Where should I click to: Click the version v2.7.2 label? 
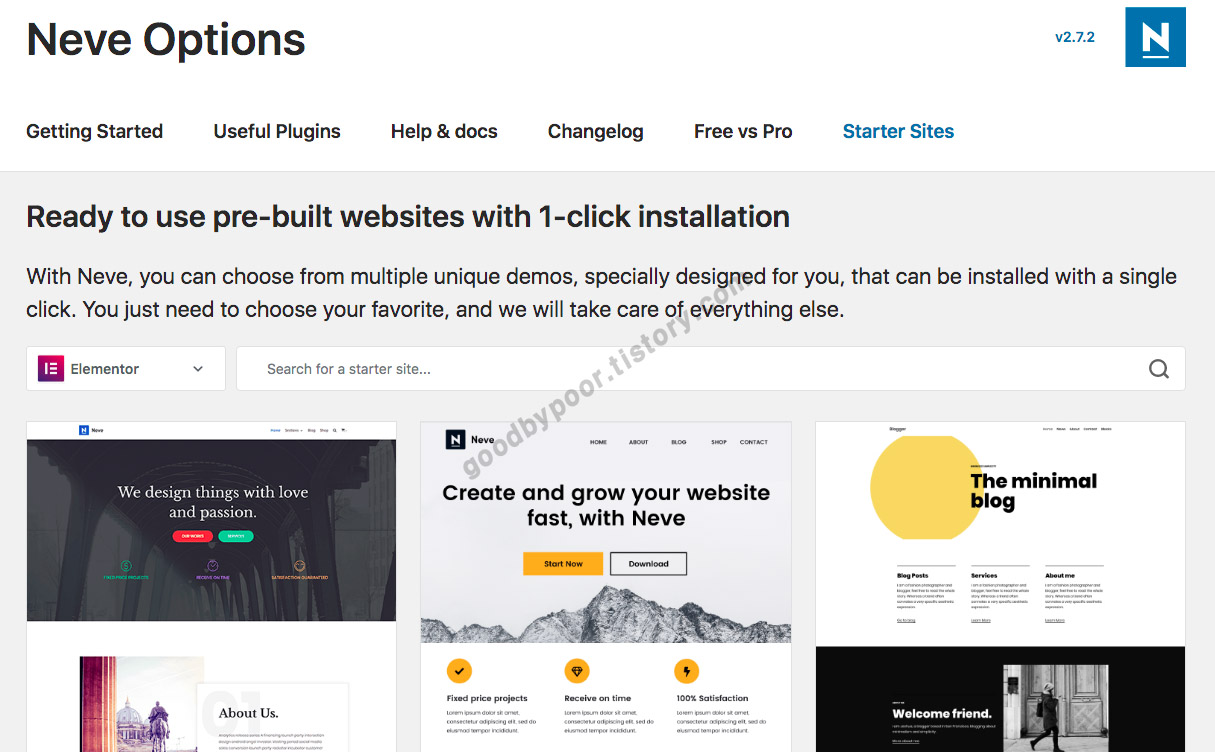pos(1075,37)
